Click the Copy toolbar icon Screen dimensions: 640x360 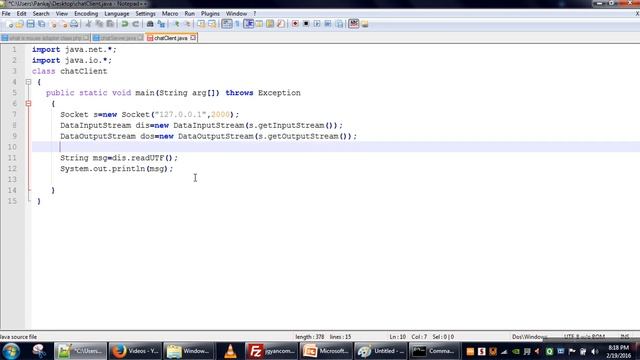coord(99,24)
